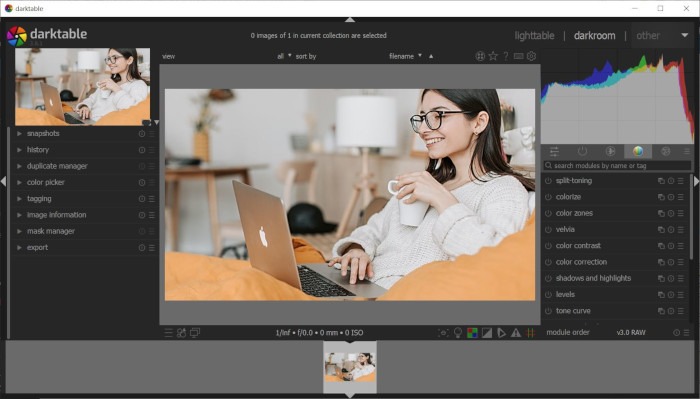Image resolution: width=700 pixels, height=399 pixels.
Task: Collapse the left panel using arrow
Action: click(3, 182)
